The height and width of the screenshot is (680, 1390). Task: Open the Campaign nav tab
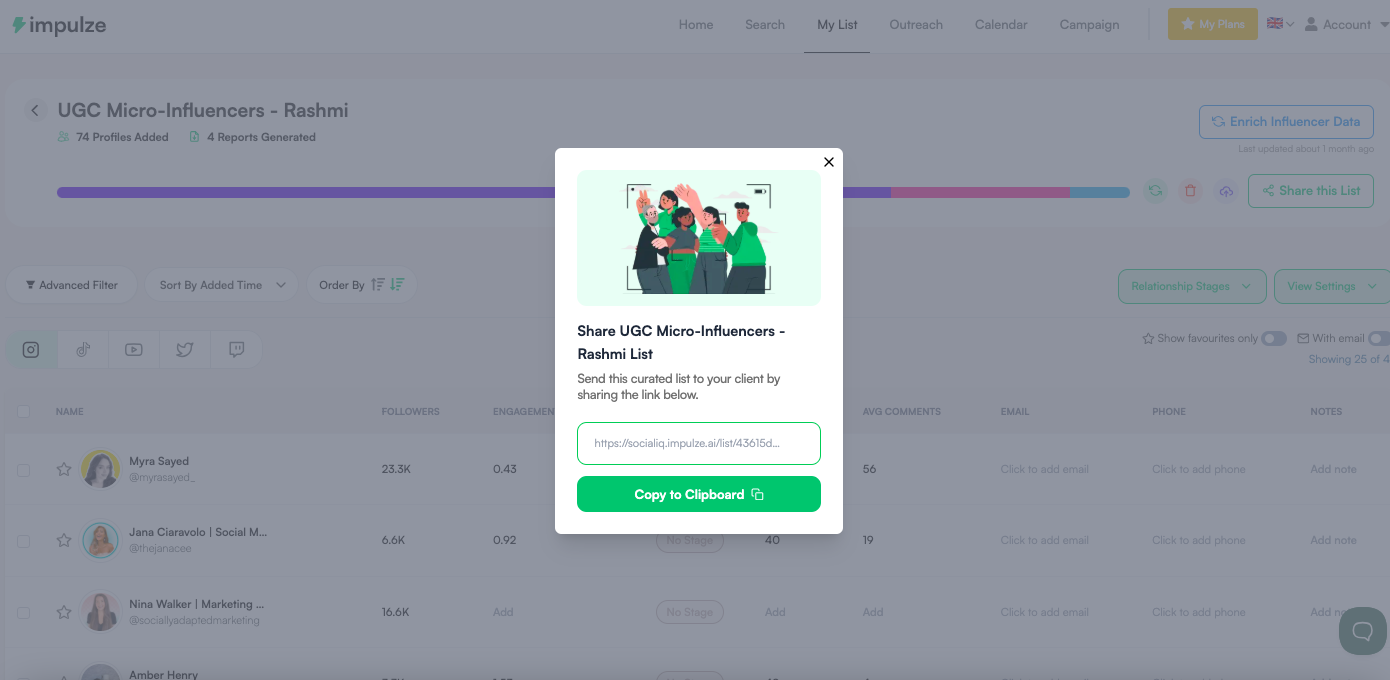(1089, 25)
